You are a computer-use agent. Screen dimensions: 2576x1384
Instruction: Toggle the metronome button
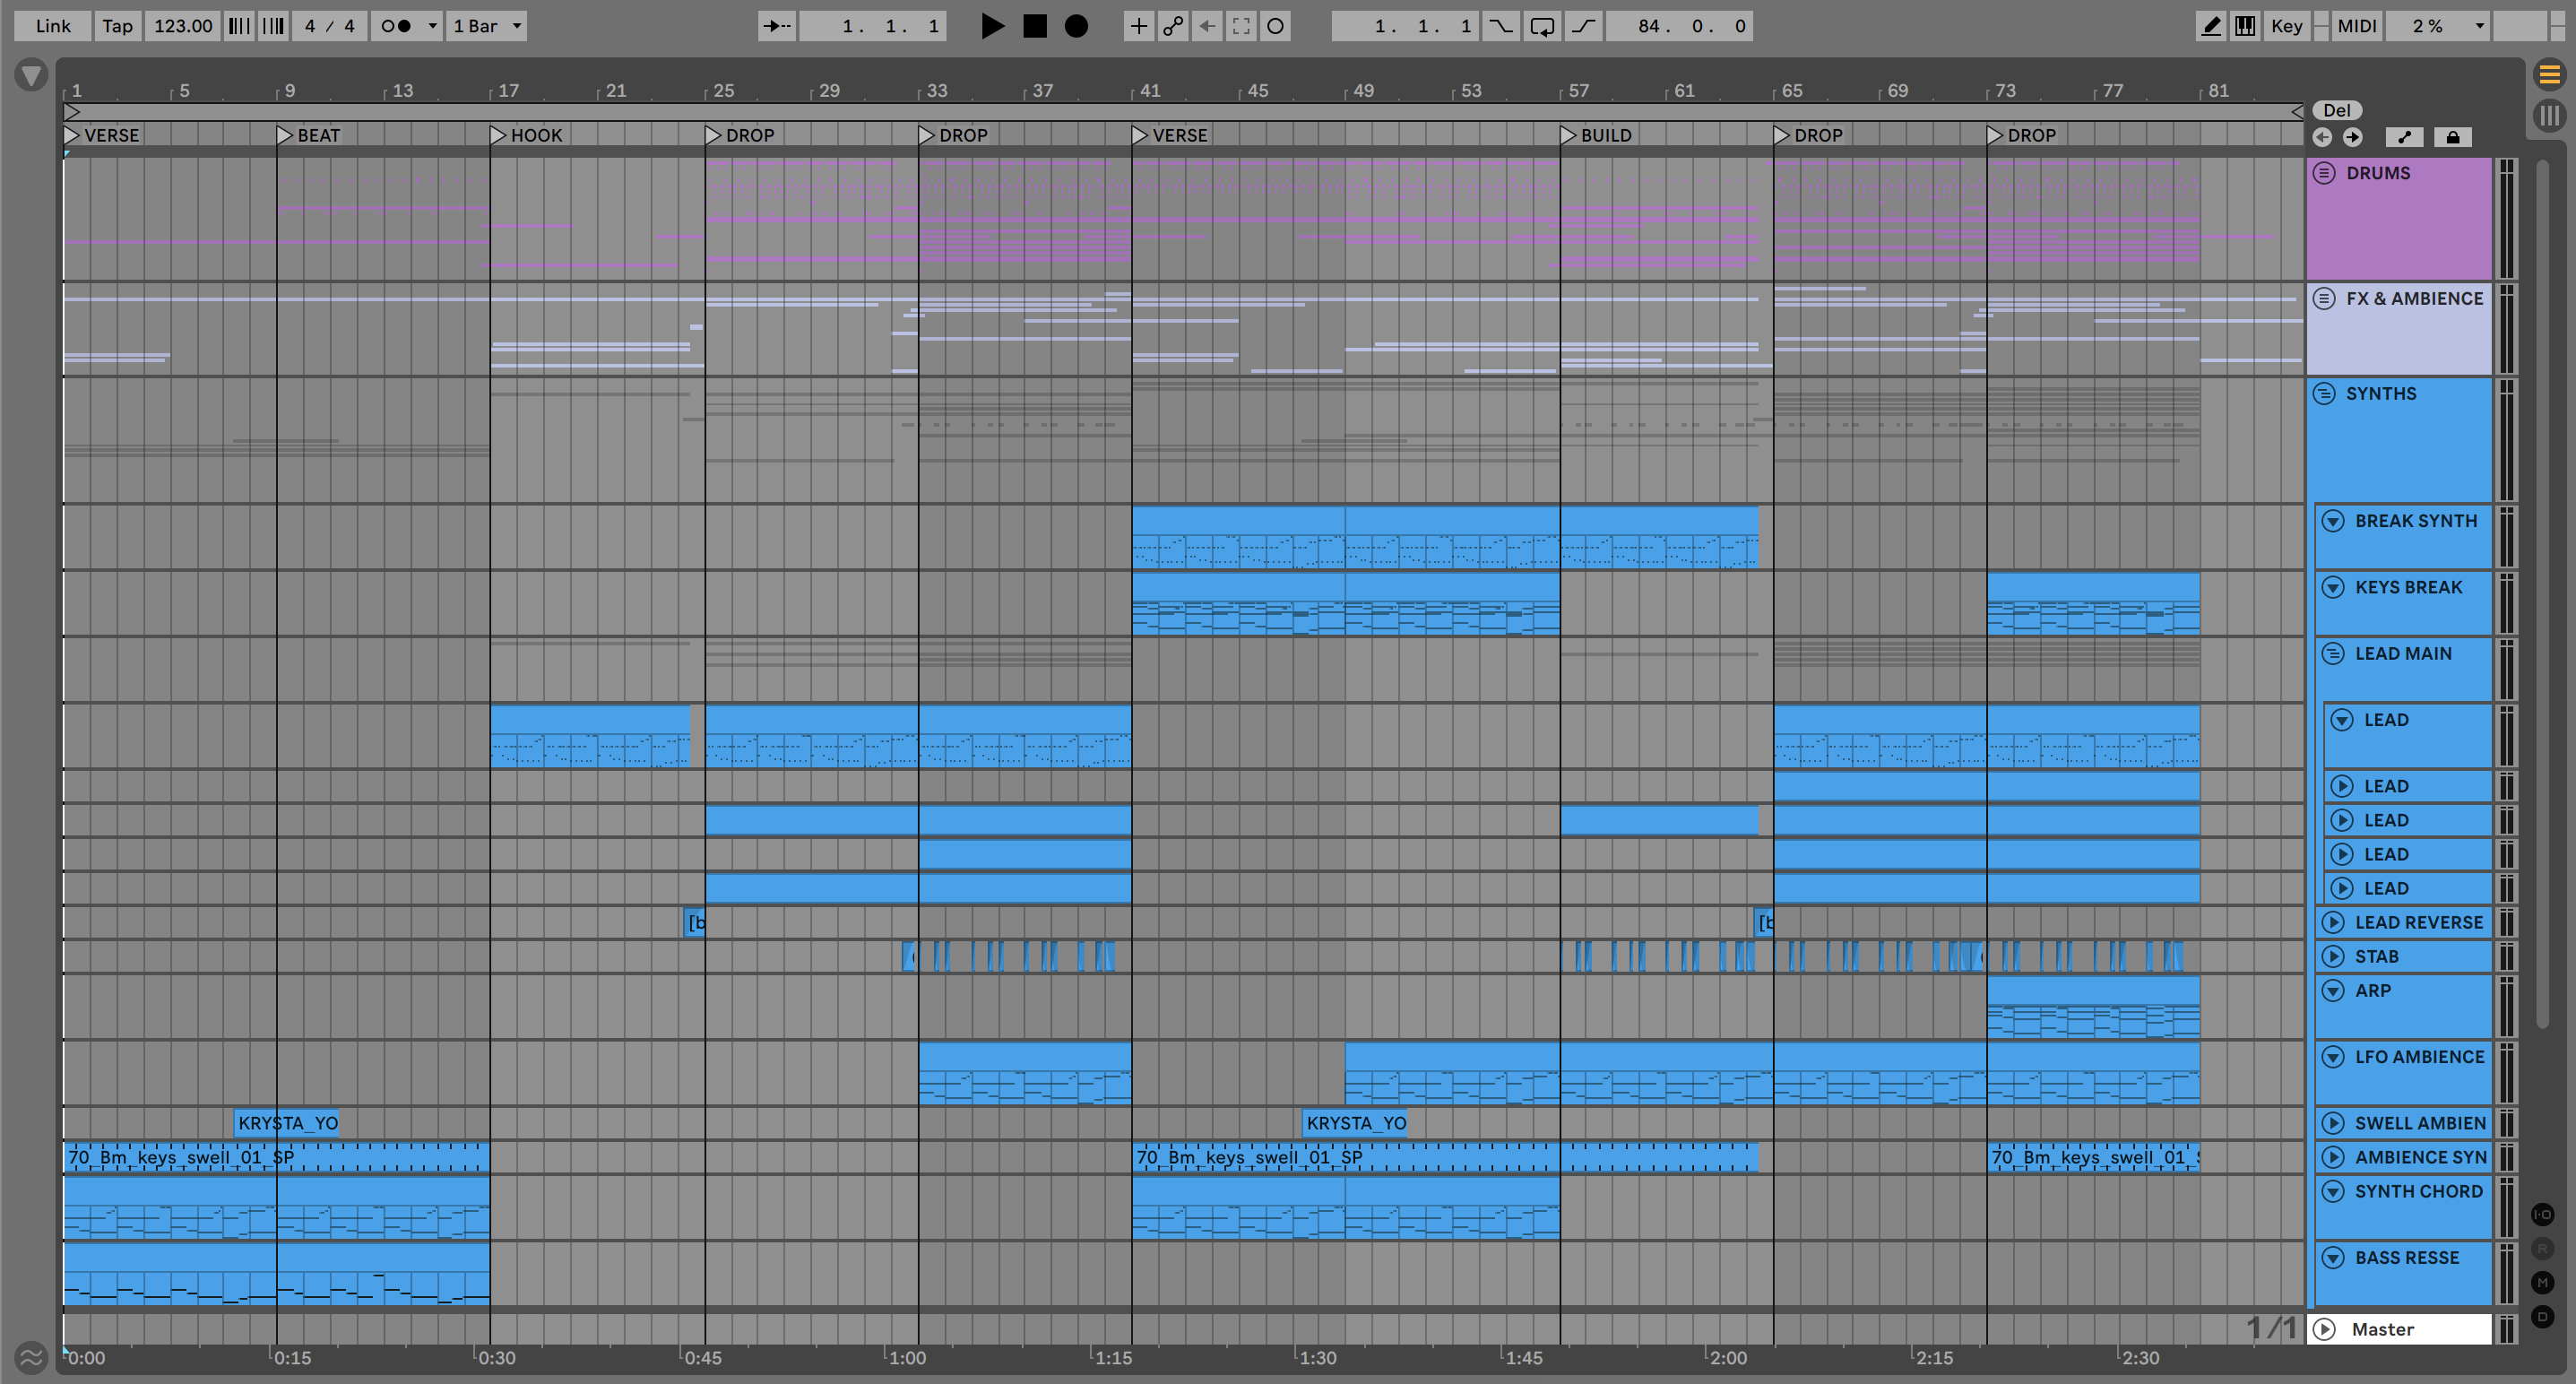click(397, 26)
